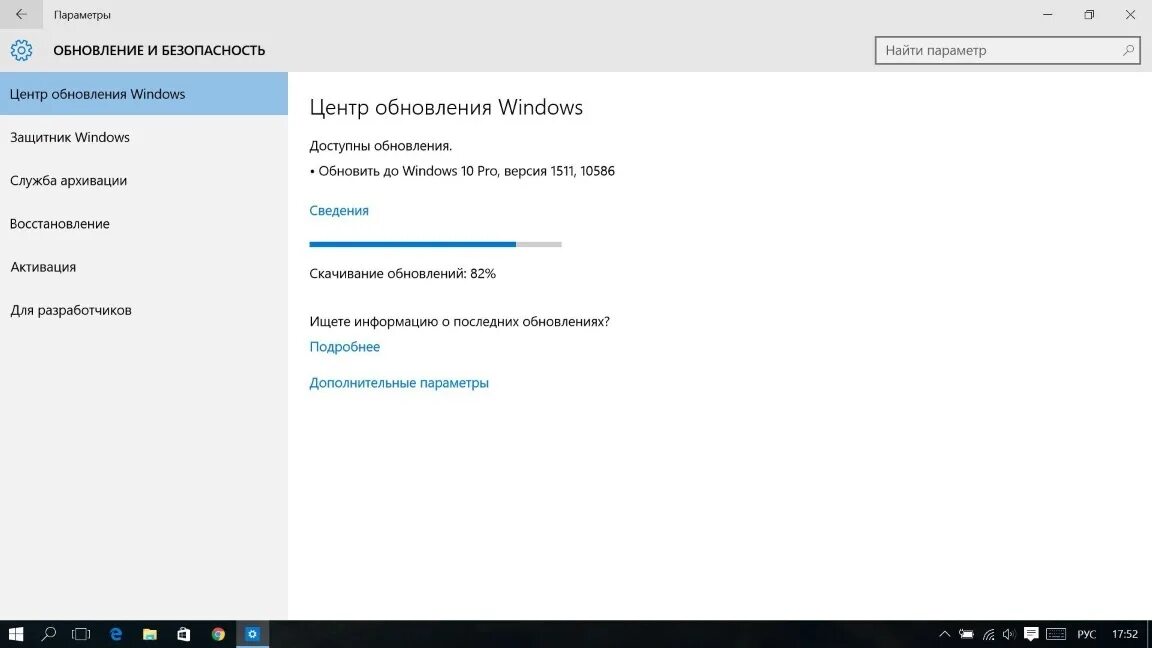Click the search magnifier in Найти параметр

[x=1128, y=50]
